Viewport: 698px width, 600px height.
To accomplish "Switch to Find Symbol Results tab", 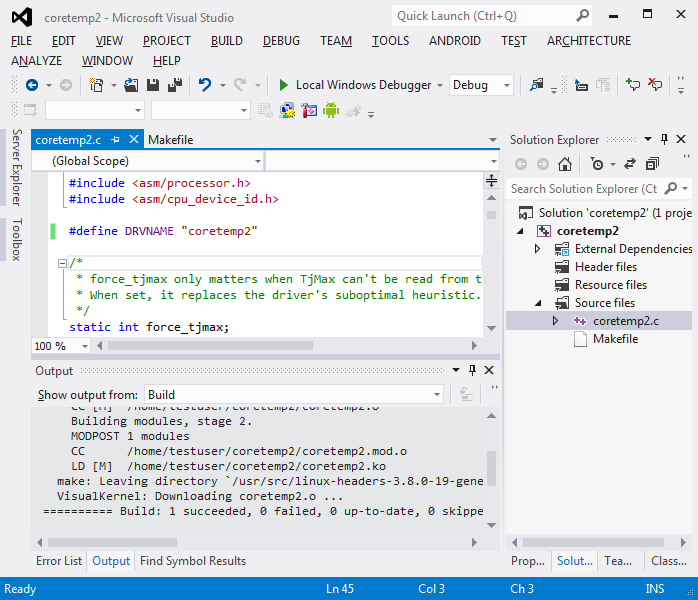I will tap(193, 561).
